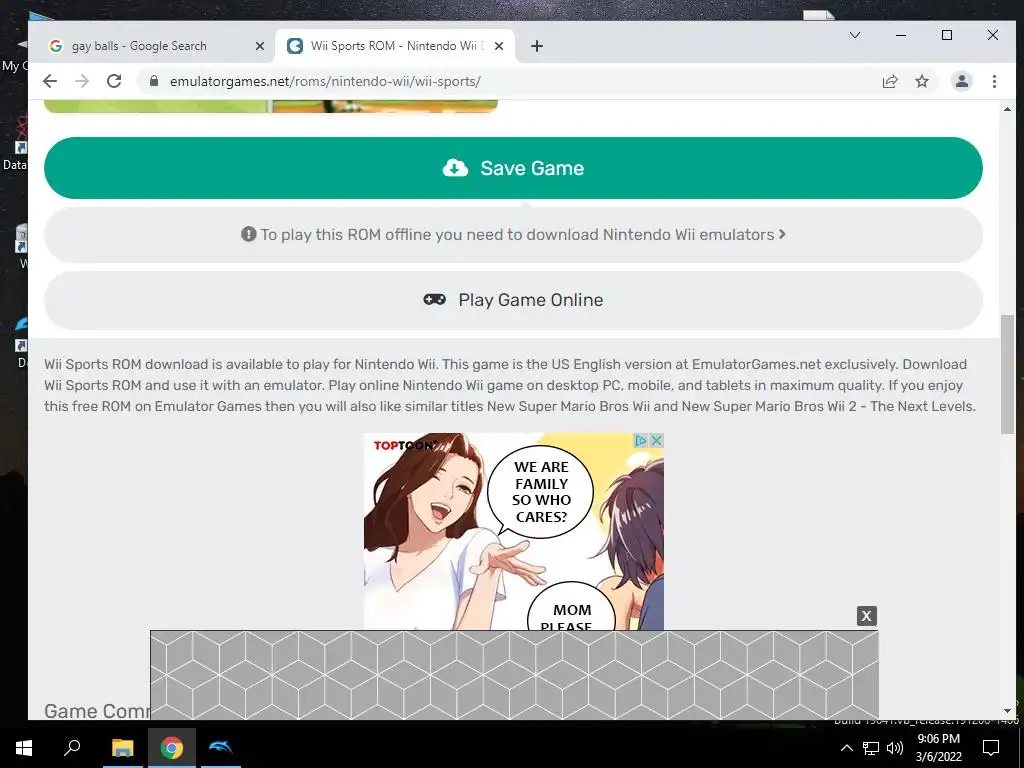Close the gay balls Google Search tab
This screenshot has height=768, width=1024.
pos(259,46)
